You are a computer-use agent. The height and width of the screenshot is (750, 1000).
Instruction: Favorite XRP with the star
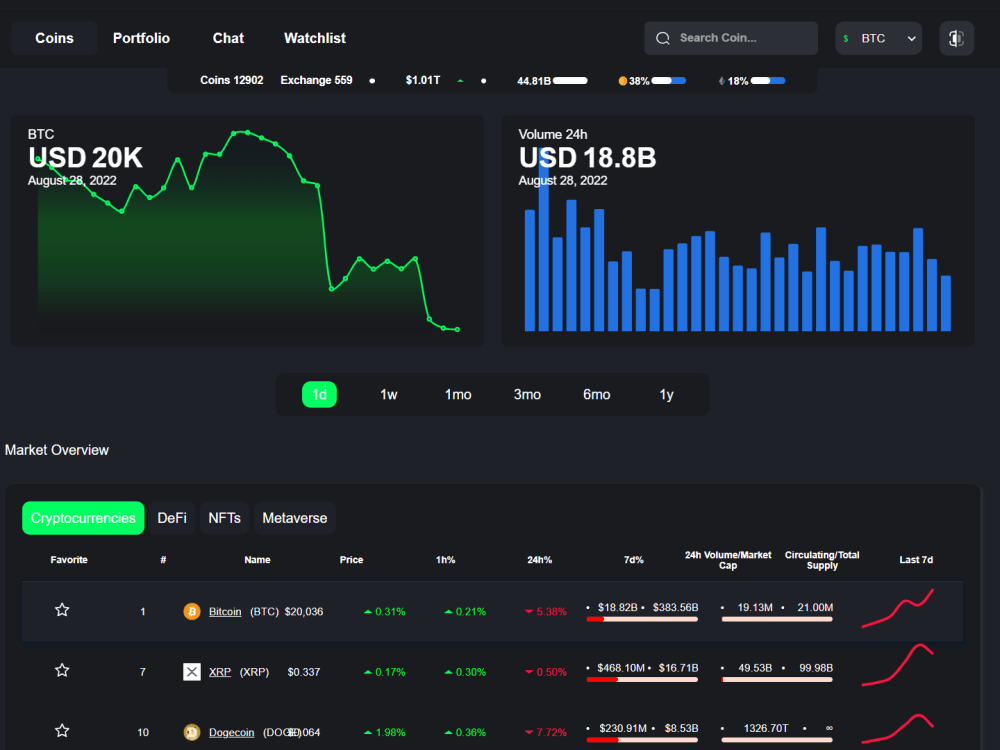coord(62,670)
